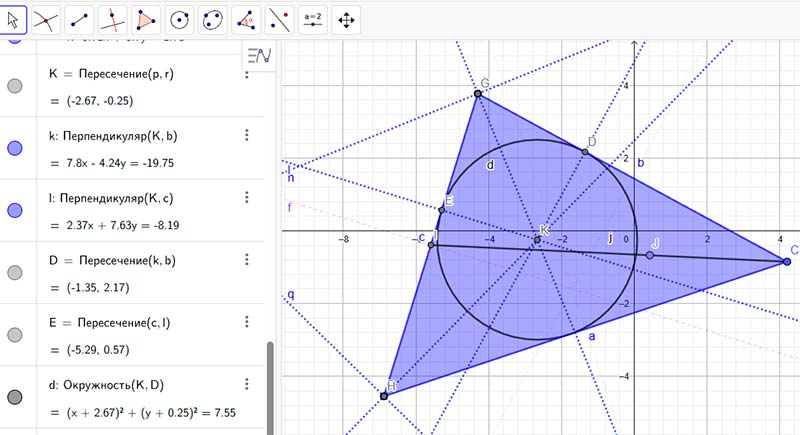Toggle visibility of point K
Screen dimensions: 800x435
click(15, 86)
